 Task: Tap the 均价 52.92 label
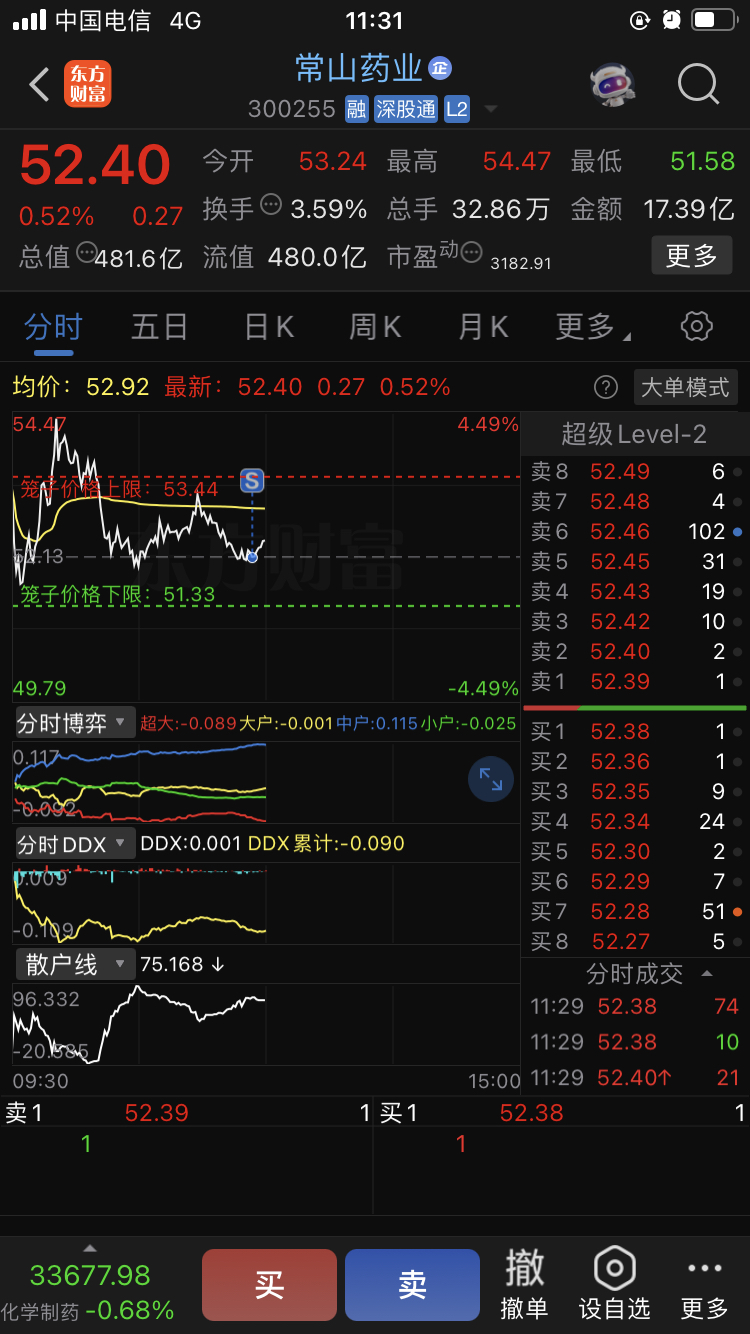[81, 387]
